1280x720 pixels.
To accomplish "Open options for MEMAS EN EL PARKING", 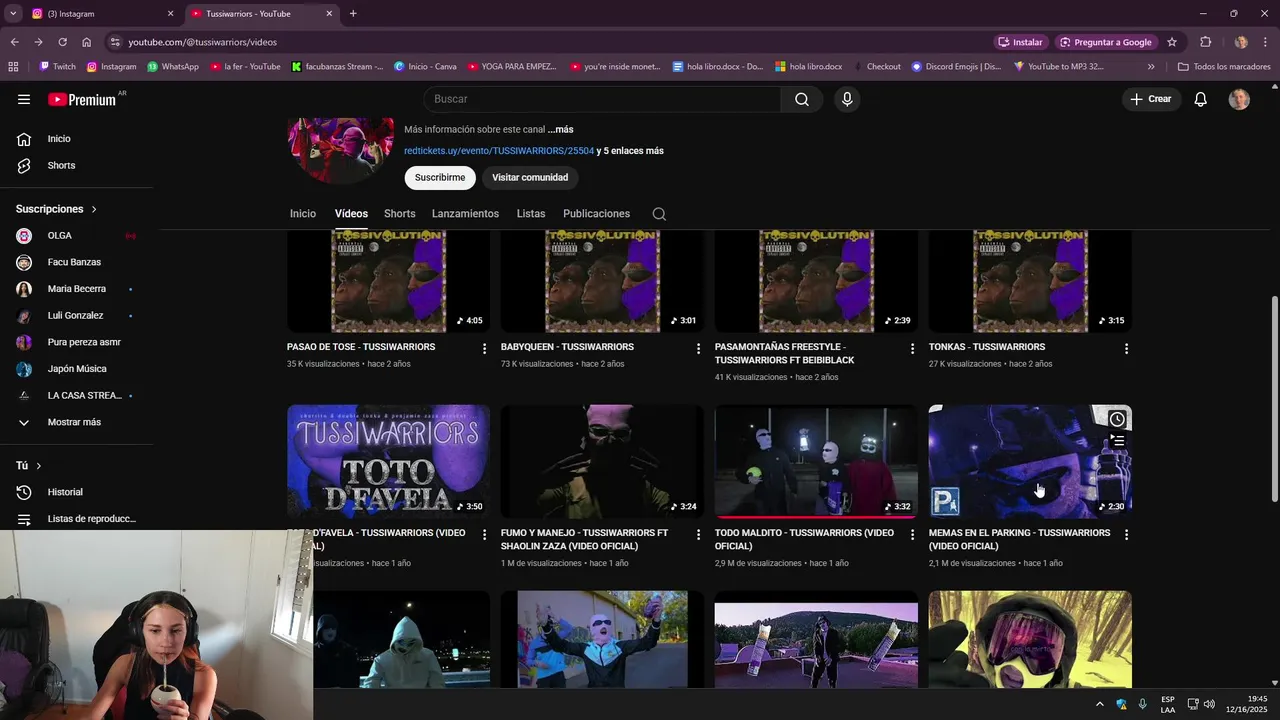I will 1126,534.
